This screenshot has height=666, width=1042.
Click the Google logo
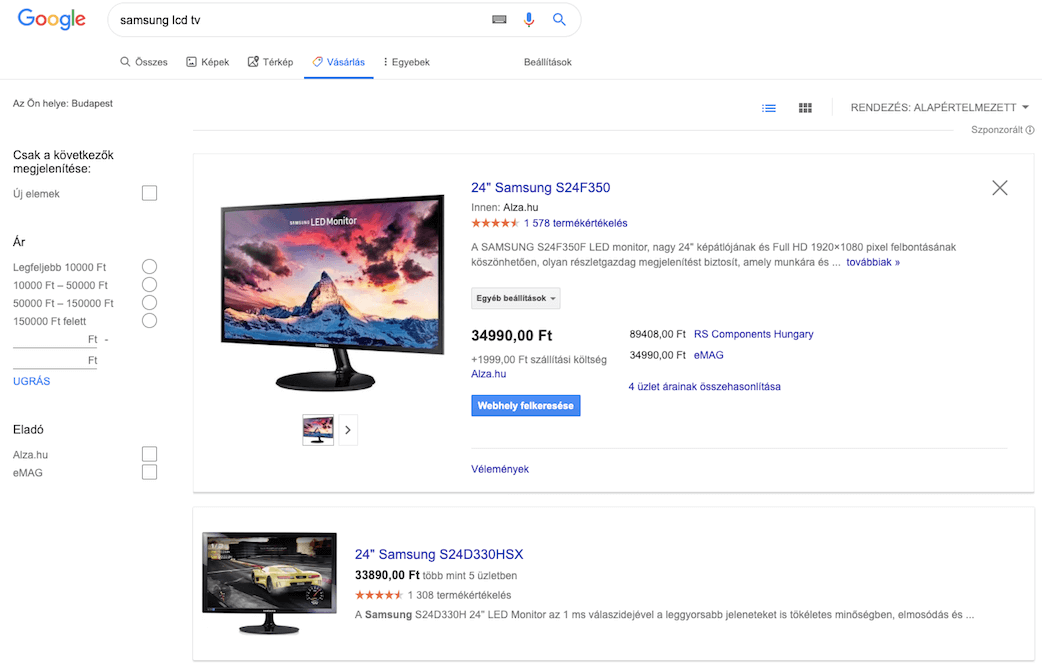click(51, 19)
